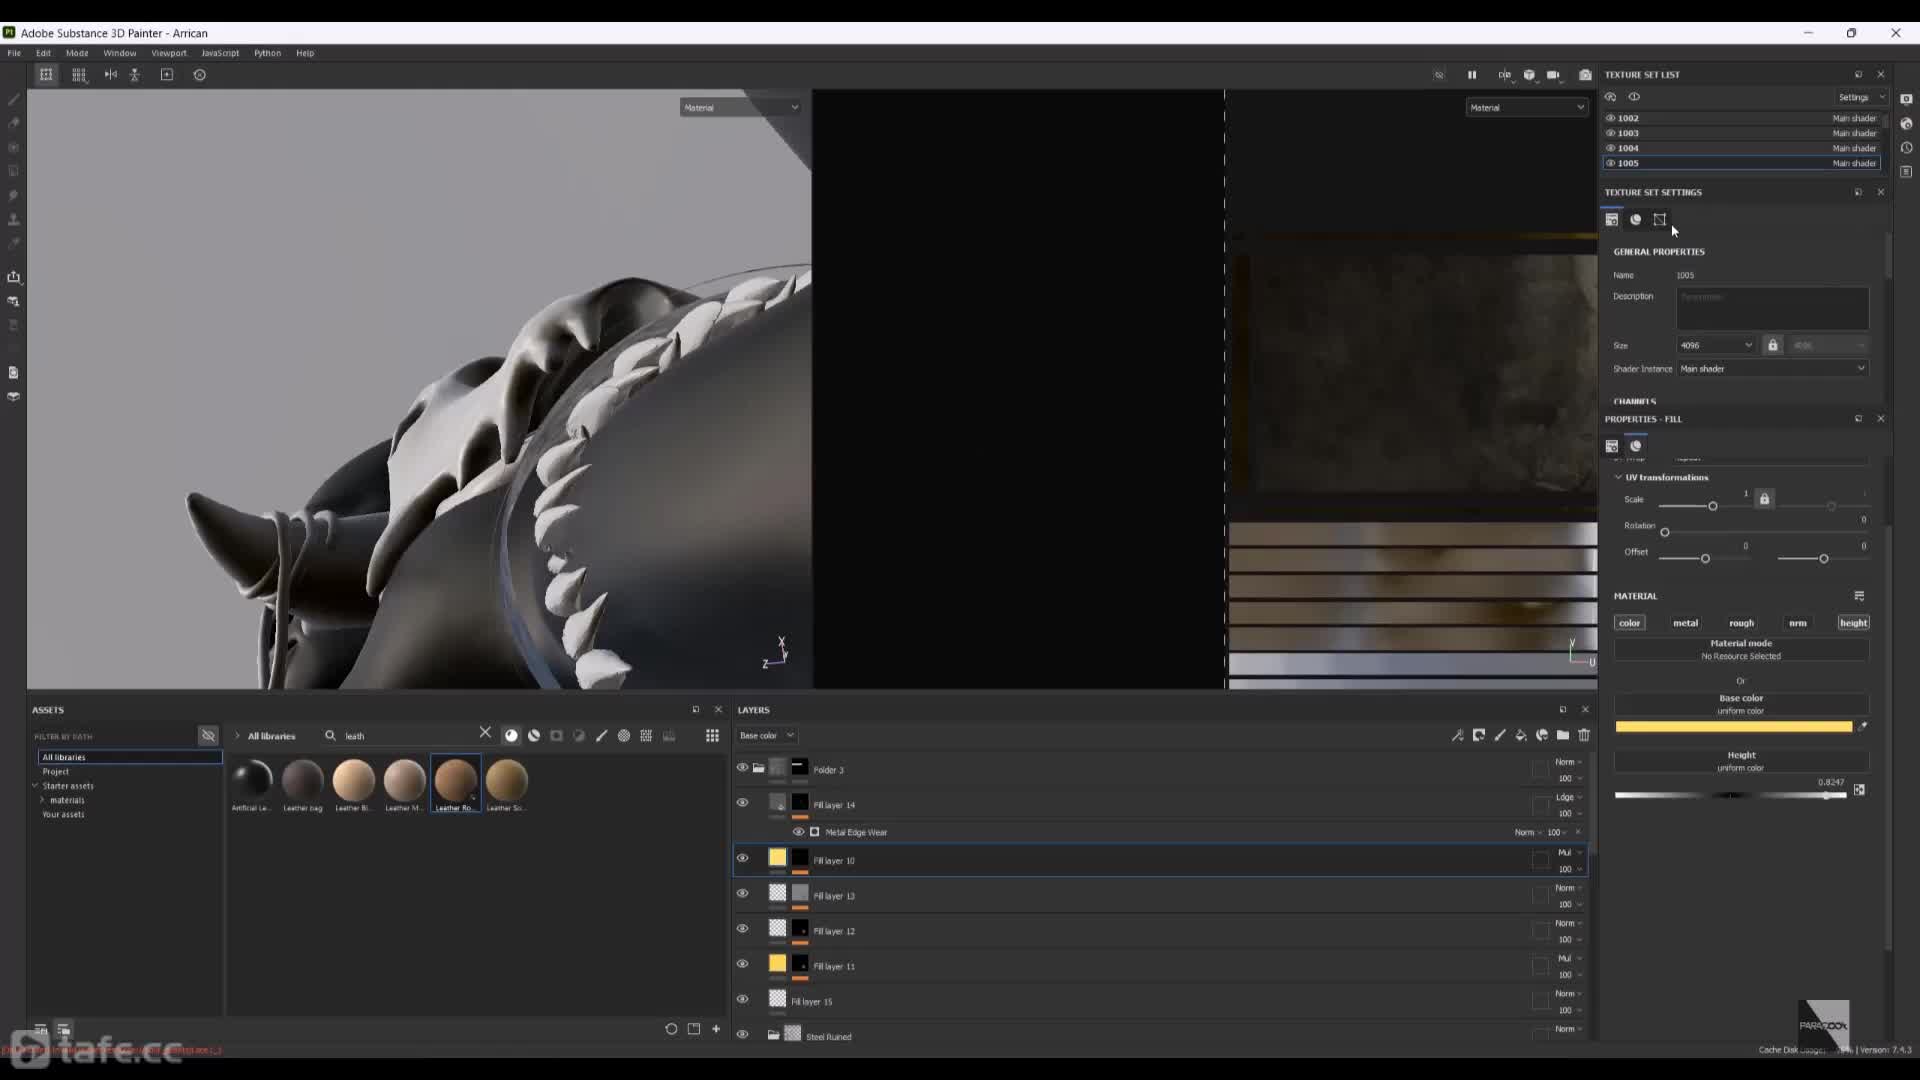
Task: Open the Material dropdown in 2D viewport
Action: coord(1526,108)
